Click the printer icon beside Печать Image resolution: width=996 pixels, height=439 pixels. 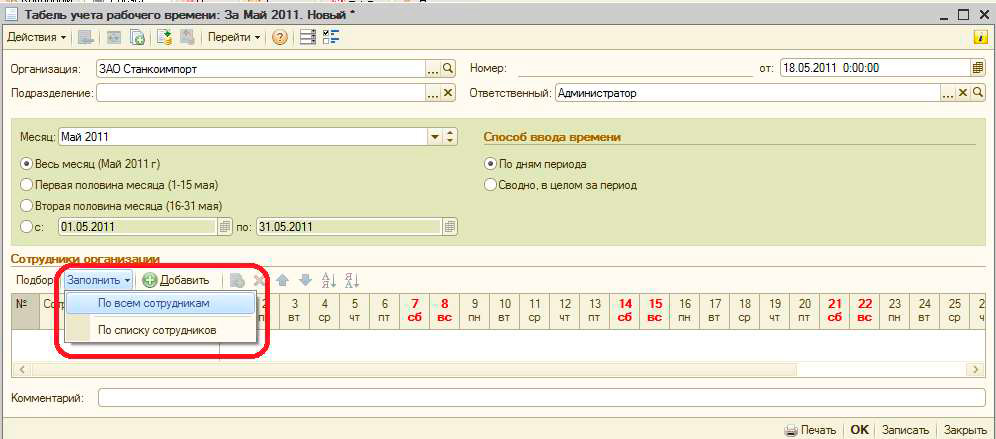click(791, 430)
